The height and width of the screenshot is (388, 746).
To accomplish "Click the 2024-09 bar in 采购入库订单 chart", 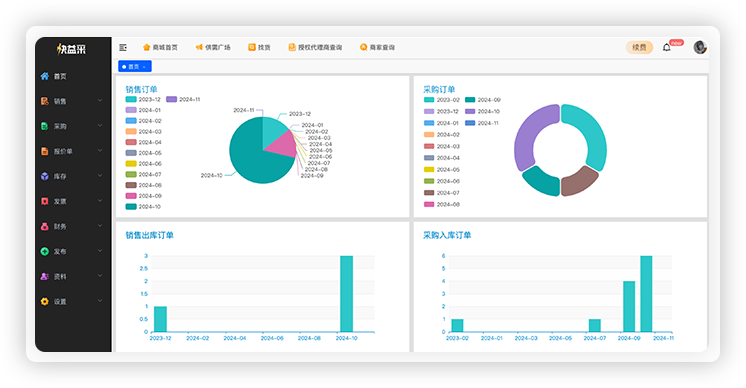I will (629, 307).
